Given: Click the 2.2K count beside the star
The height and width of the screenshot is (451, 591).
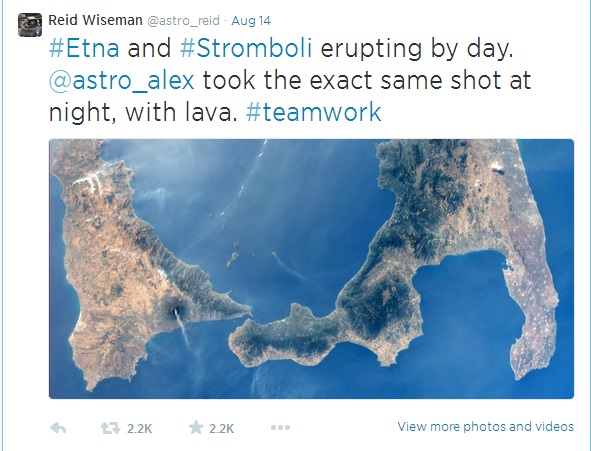Looking at the screenshot, I should (222, 428).
